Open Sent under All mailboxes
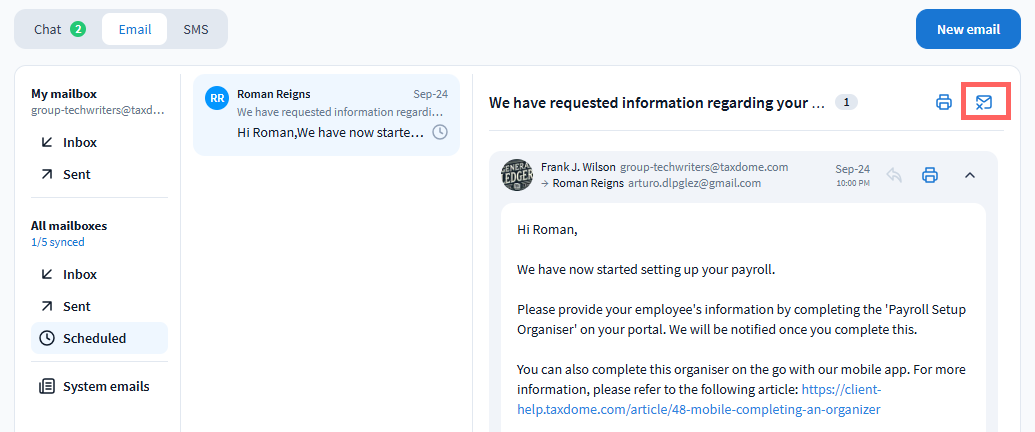This screenshot has width=1035, height=432. 76,306
